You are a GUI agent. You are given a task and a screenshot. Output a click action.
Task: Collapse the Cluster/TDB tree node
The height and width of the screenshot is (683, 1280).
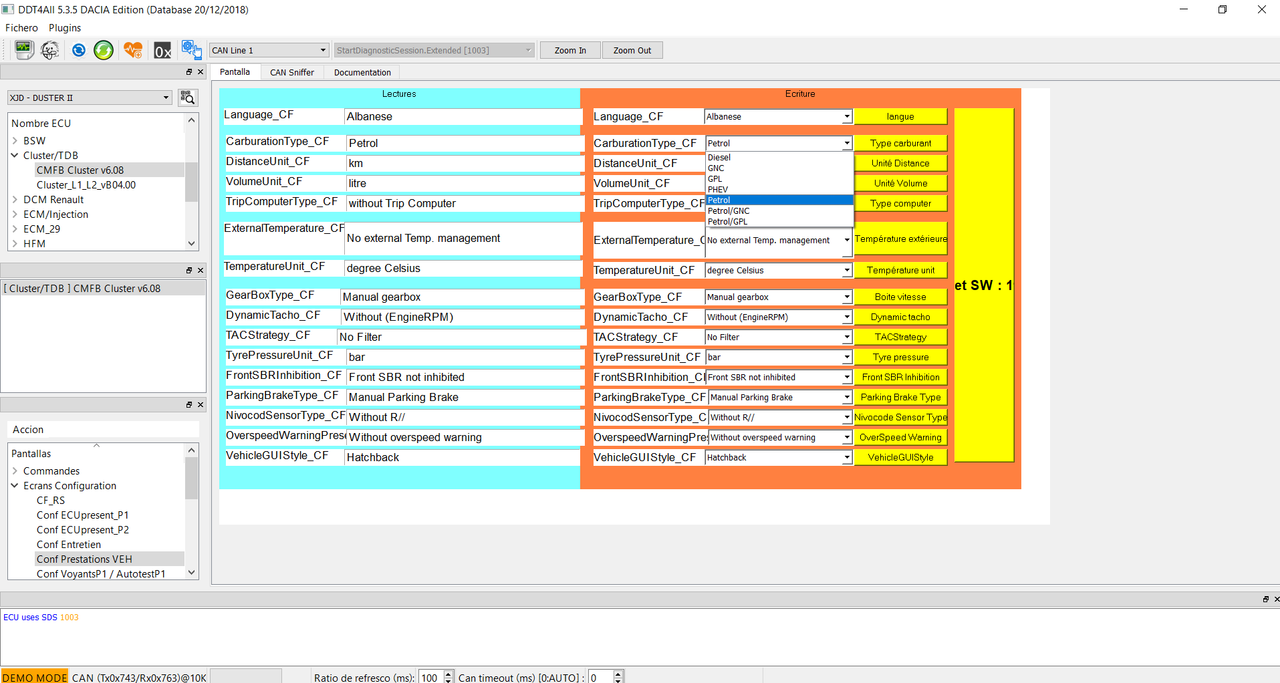[x=15, y=156]
